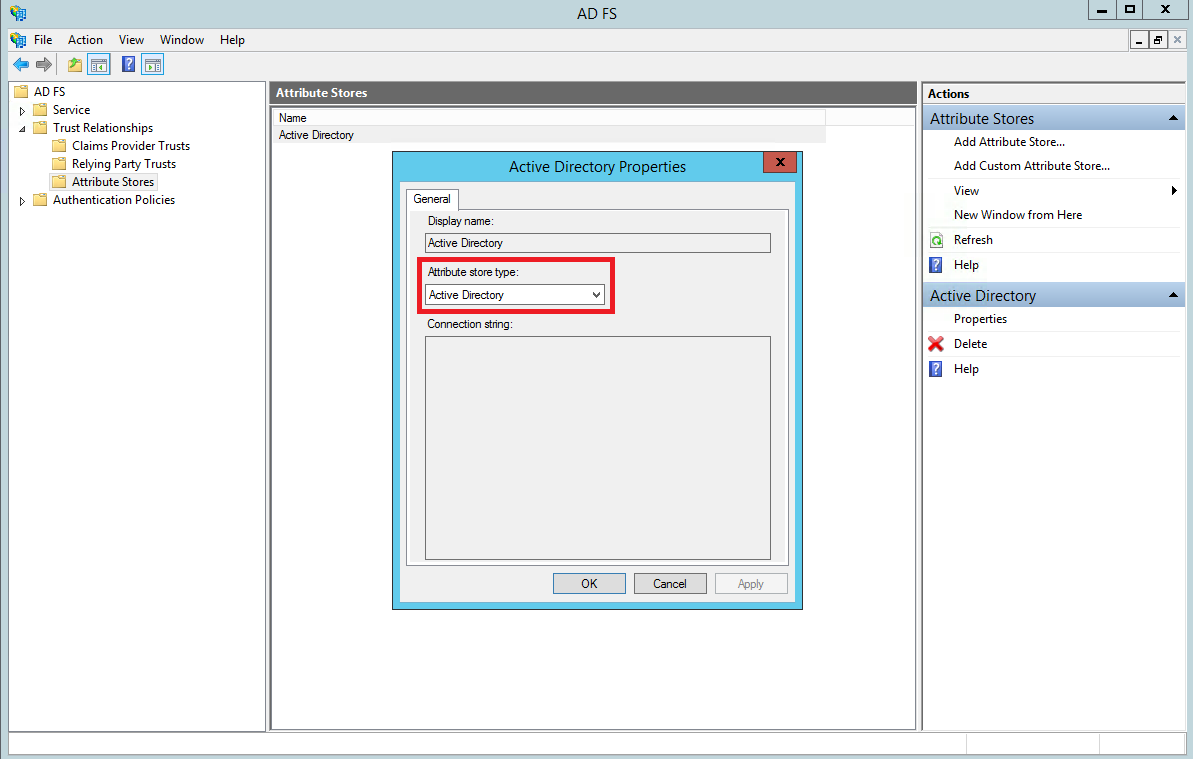The height and width of the screenshot is (759, 1193).
Task: Click the Up One Level folder icon
Action: click(x=75, y=65)
